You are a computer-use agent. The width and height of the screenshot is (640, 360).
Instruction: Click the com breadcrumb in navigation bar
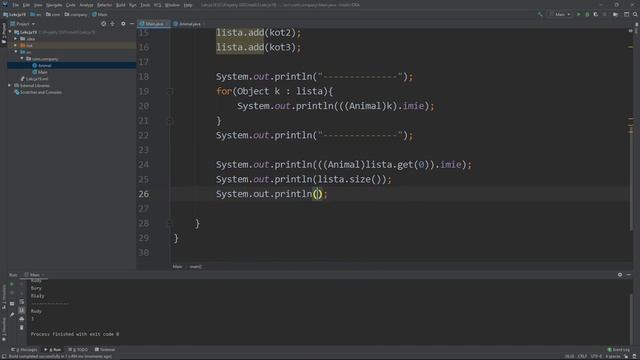53,14
